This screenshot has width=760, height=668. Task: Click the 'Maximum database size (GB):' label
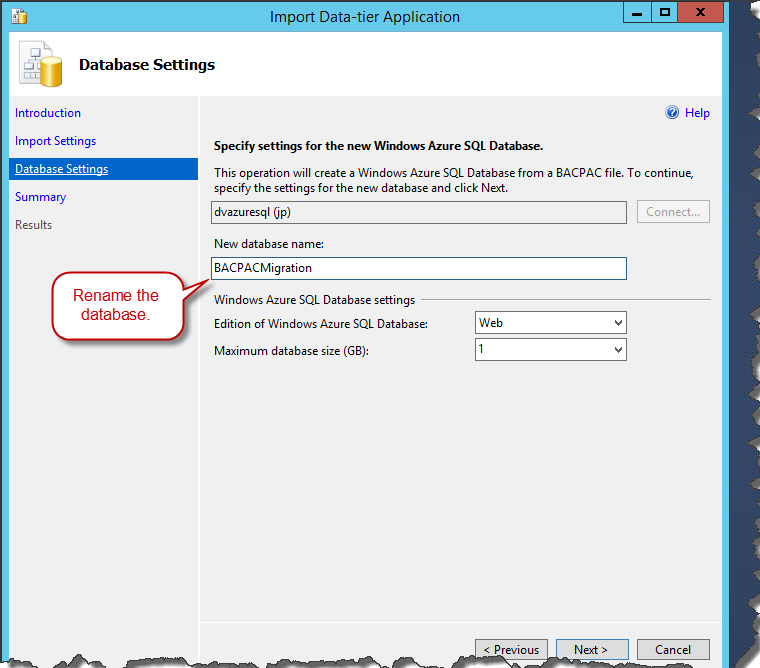point(291,351)
